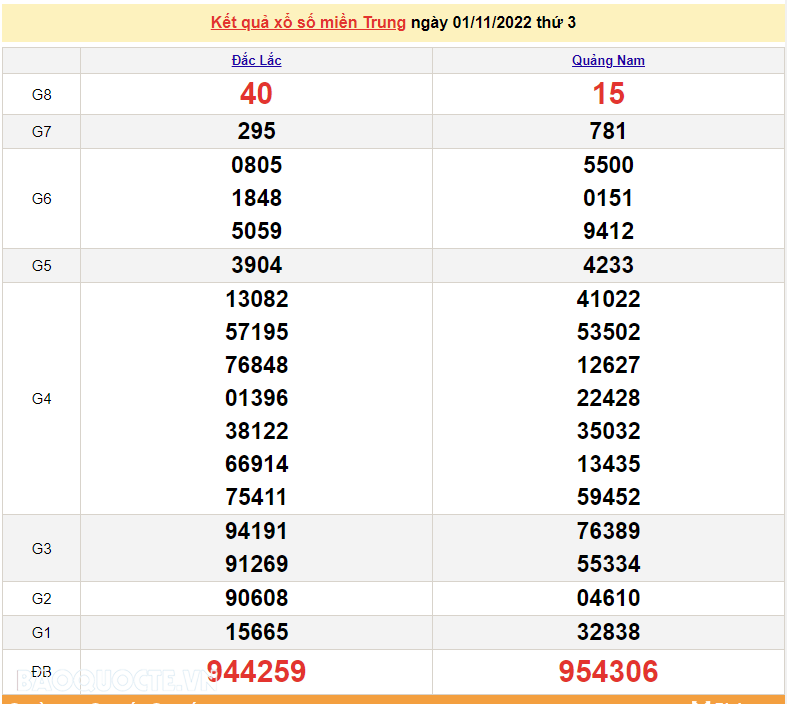Click the G6 number 0151
This screenshot has width=787, height=704.
[x=608, y=198]
